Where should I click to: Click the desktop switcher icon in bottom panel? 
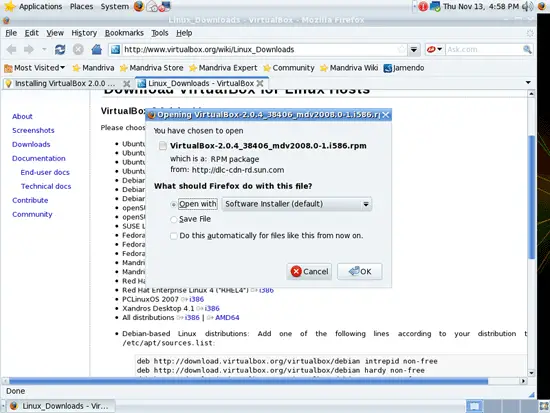coord(474,406)
